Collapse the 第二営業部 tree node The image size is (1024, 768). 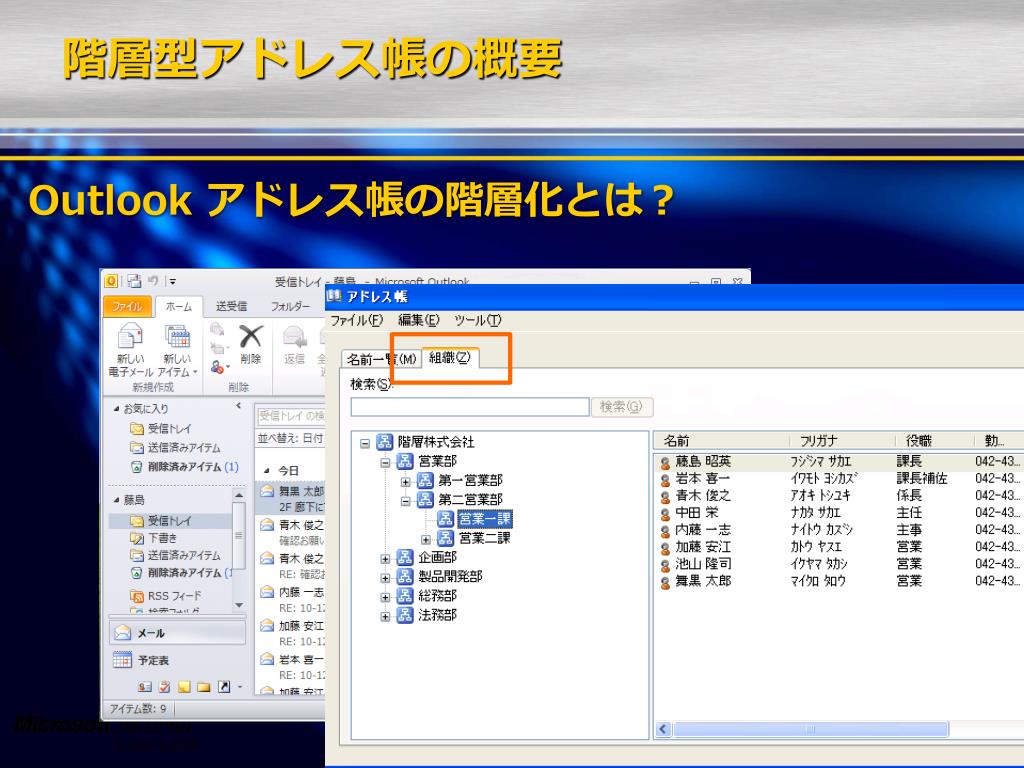pos(406,501)
